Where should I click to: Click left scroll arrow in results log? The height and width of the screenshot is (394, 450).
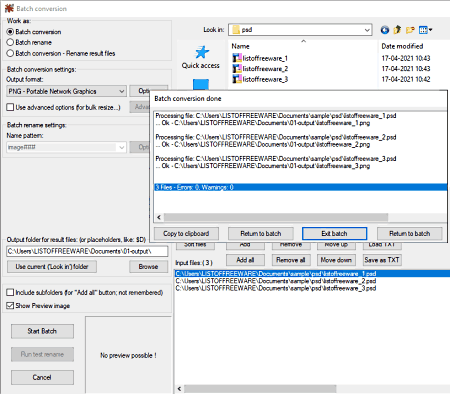pyautogui.click(x=159, y=217)
